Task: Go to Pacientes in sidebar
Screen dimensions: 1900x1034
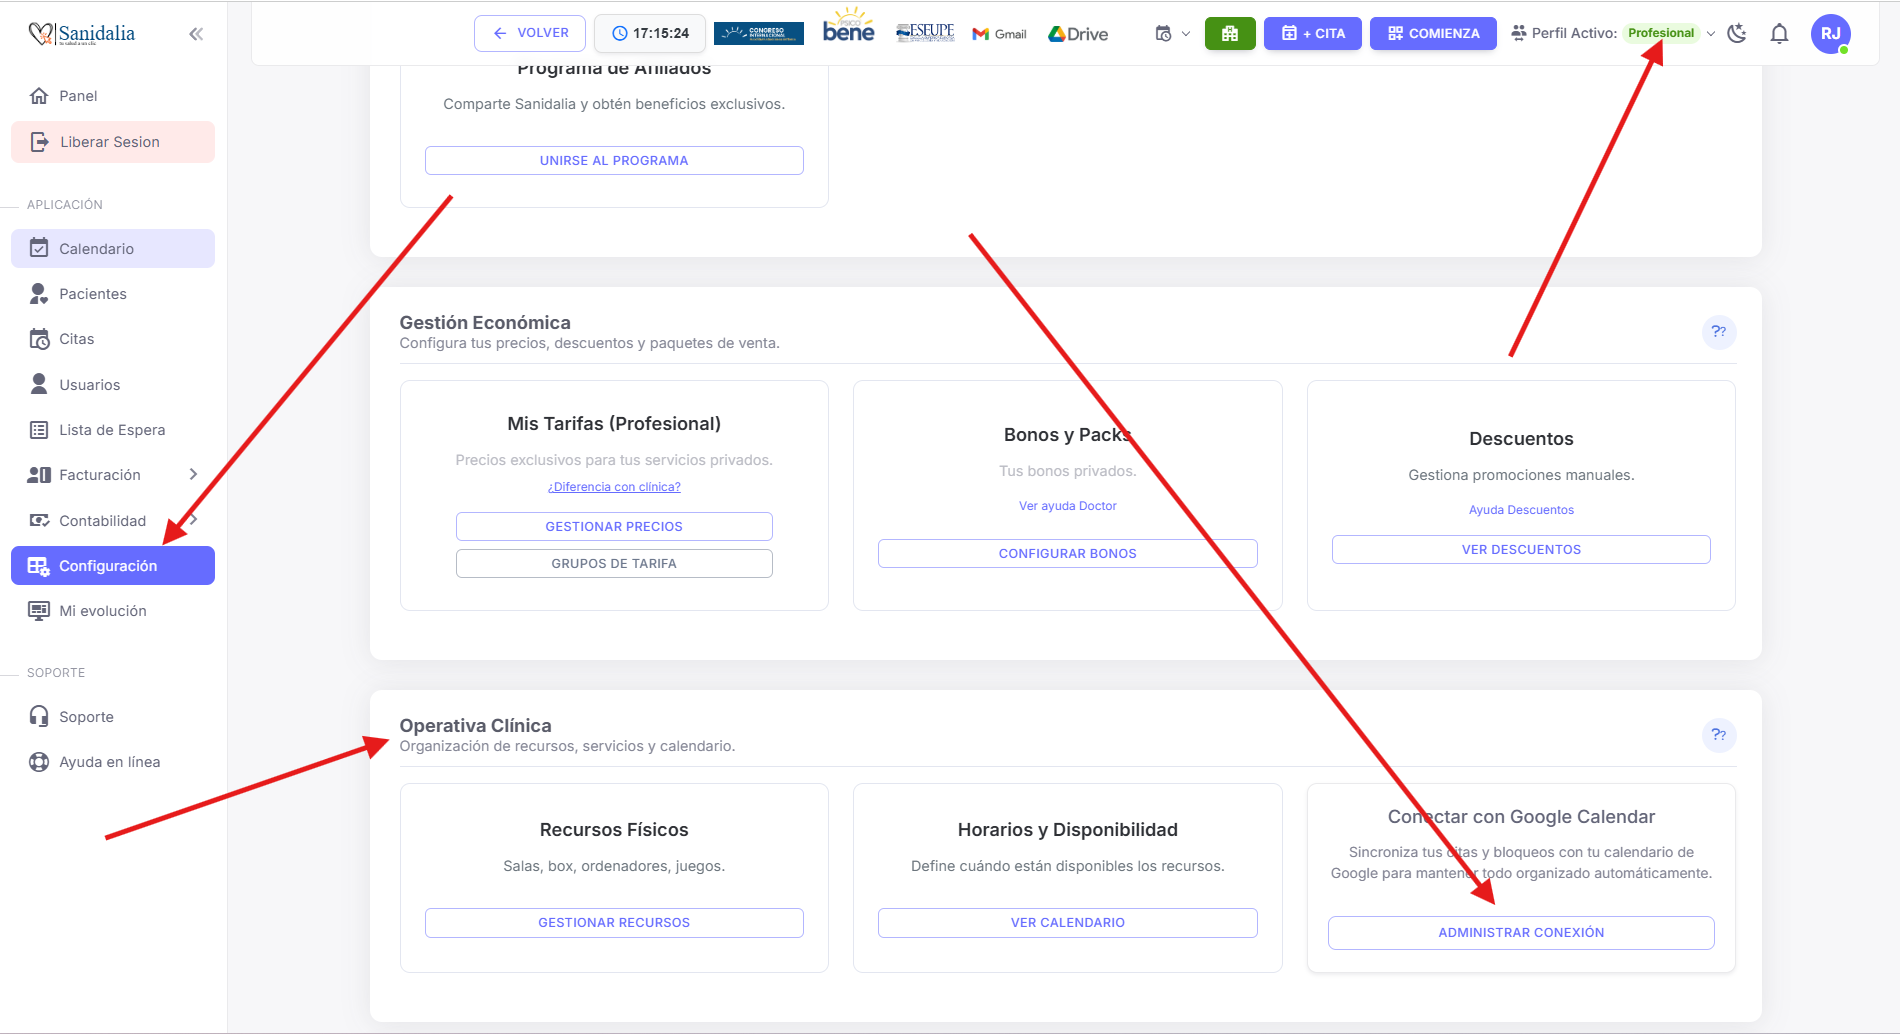Action: [x=93, y=294]
